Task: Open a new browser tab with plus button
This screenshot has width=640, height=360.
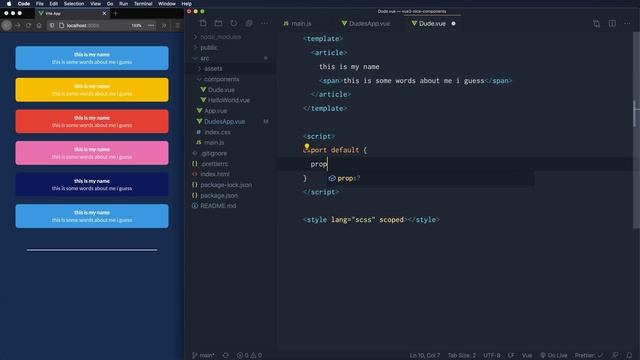Action: point(116,13)
